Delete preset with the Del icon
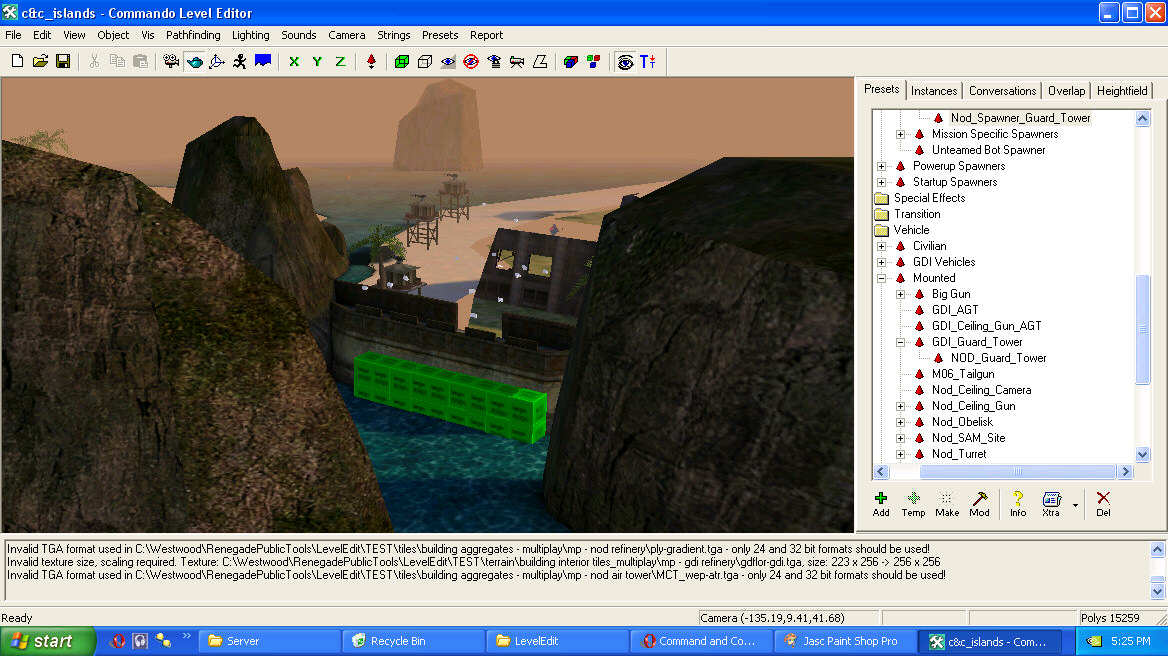Screen dimensions: 1168x656 (x=1103, y=503)
